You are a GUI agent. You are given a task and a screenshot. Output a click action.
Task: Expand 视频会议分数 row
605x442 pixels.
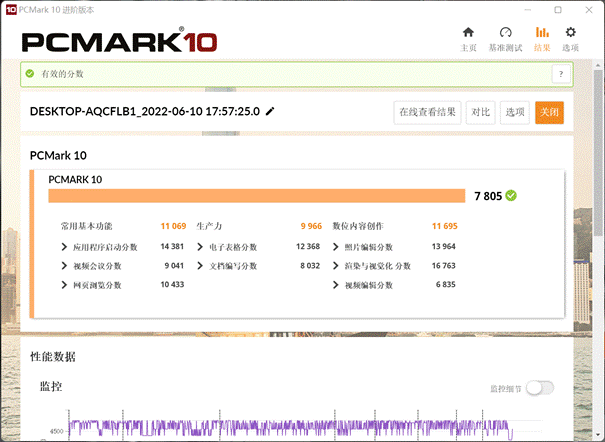click(x=65, y=266)
